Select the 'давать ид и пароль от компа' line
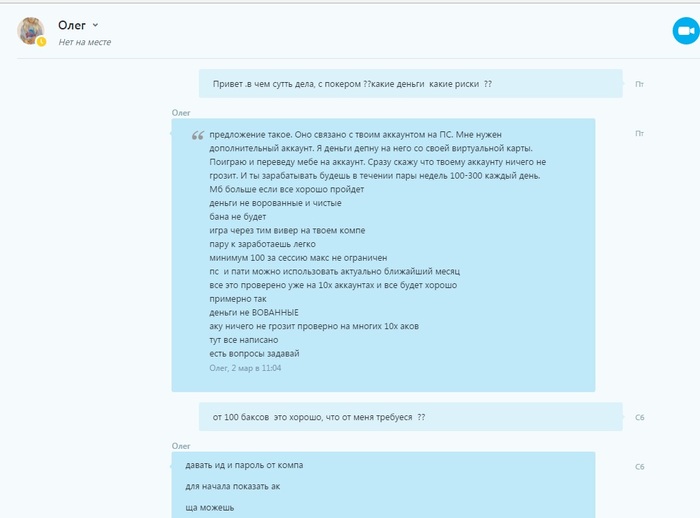Image resolution: width=700 pixels, height=518 pixels. click(244, 465)
